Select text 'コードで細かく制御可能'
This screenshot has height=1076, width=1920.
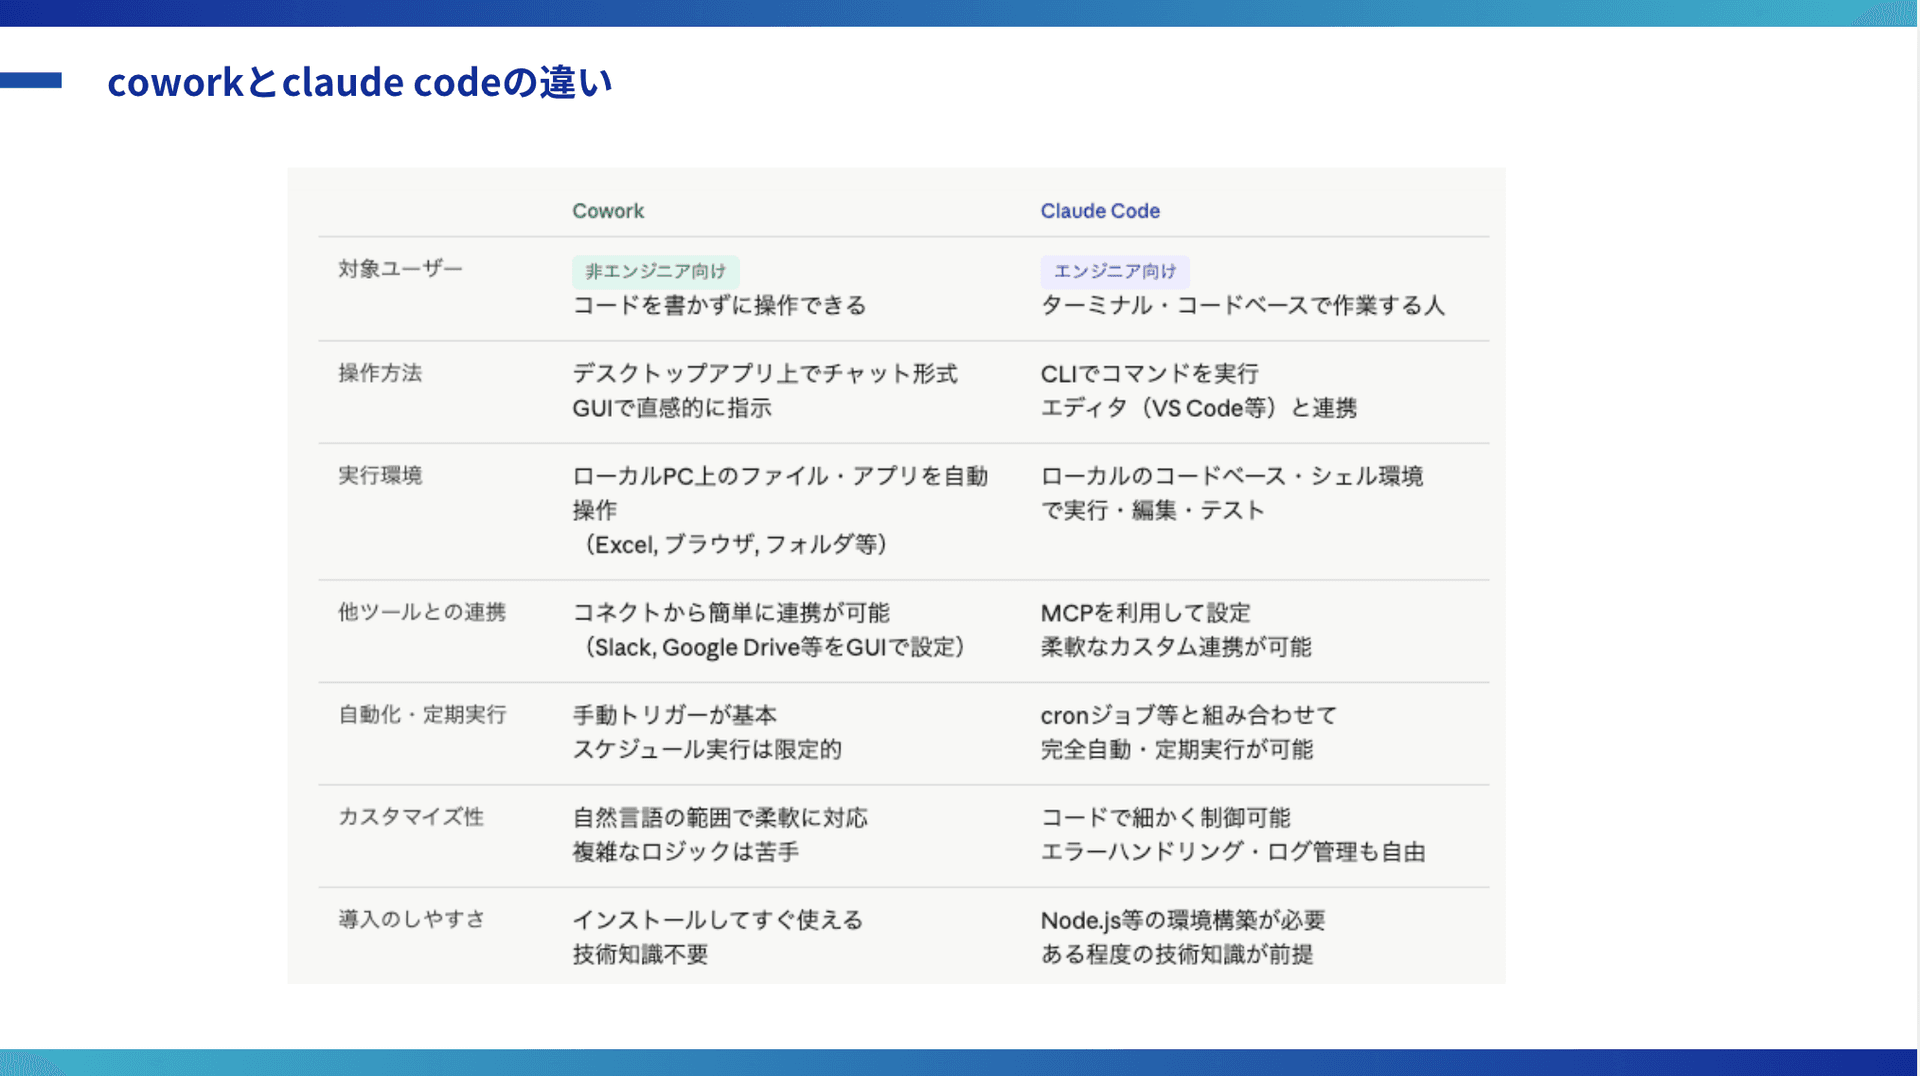point(1165,817)
